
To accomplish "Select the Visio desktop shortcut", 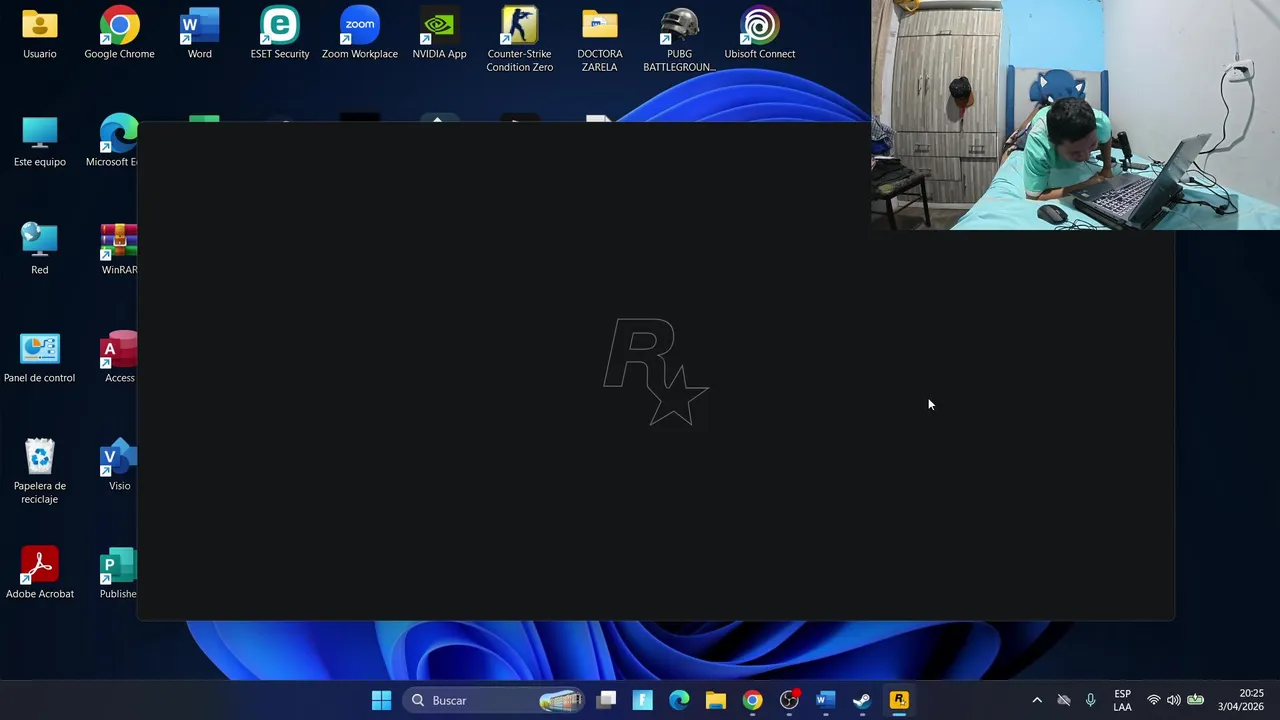I will click(x=119, y=465).
